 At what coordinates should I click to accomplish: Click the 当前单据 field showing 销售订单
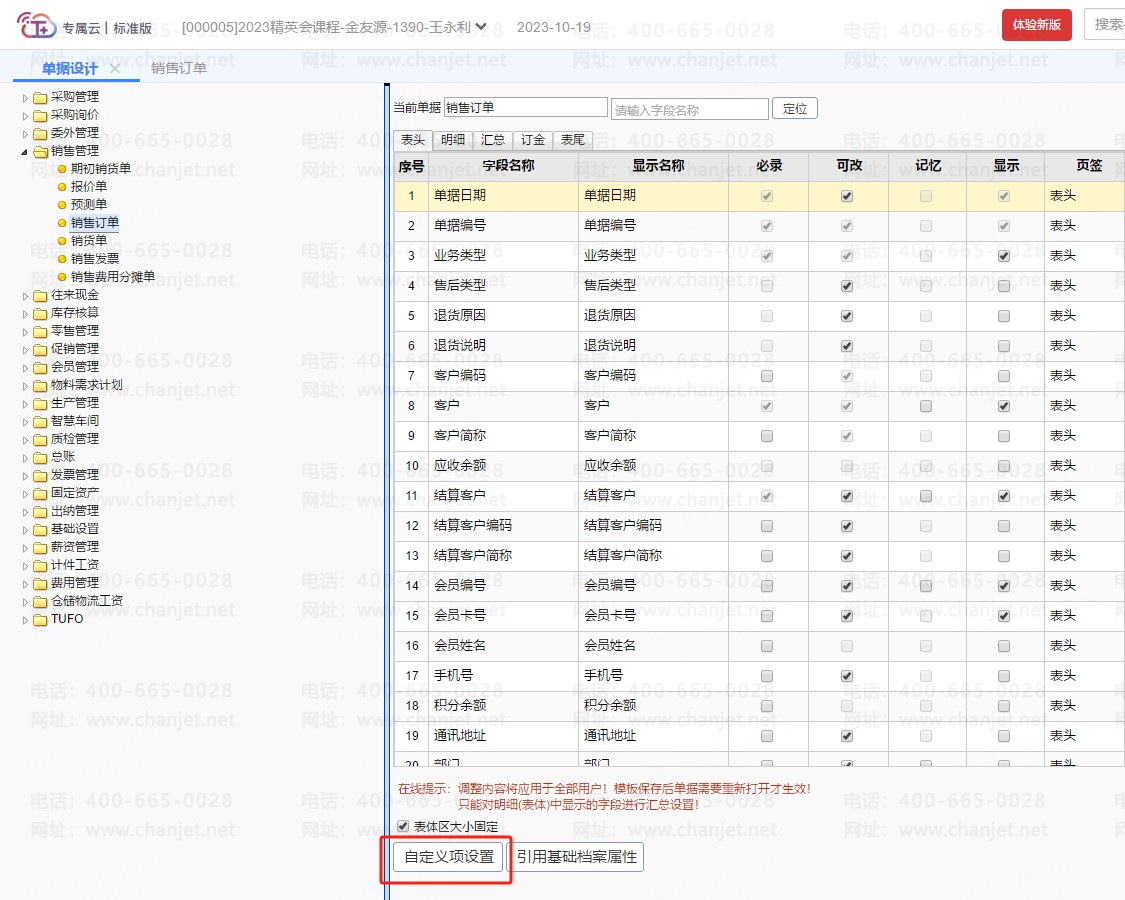(x=526, y=108)
